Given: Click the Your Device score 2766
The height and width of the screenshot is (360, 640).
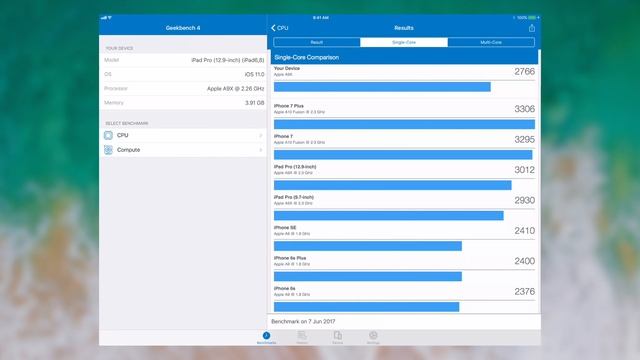Looking at the screenshot, I should pos(524,71).
